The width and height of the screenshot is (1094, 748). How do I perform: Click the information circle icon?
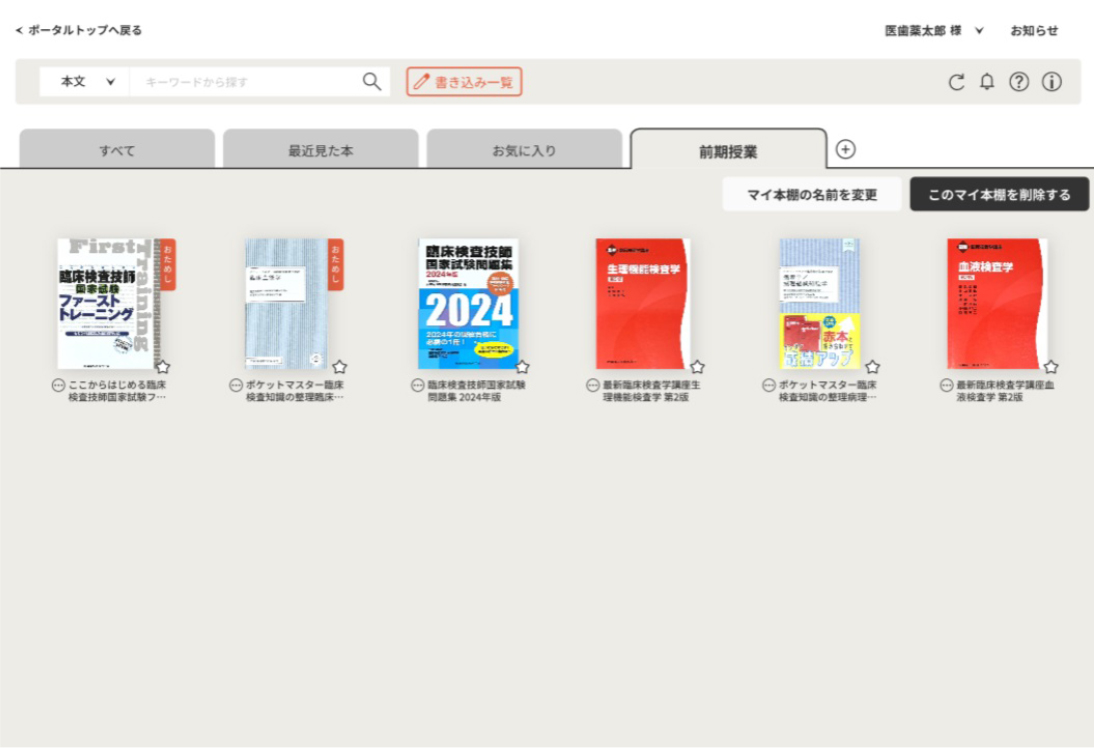click(1051, 82)
